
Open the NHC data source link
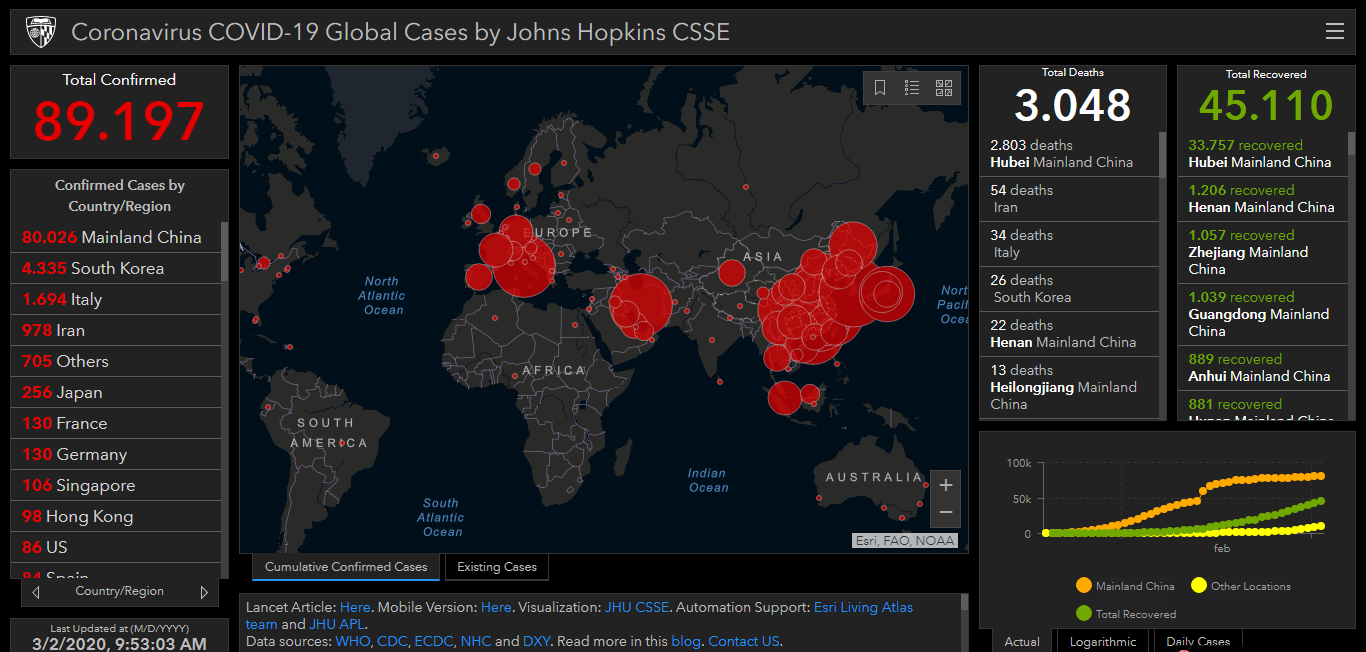(x=476, y=641)
